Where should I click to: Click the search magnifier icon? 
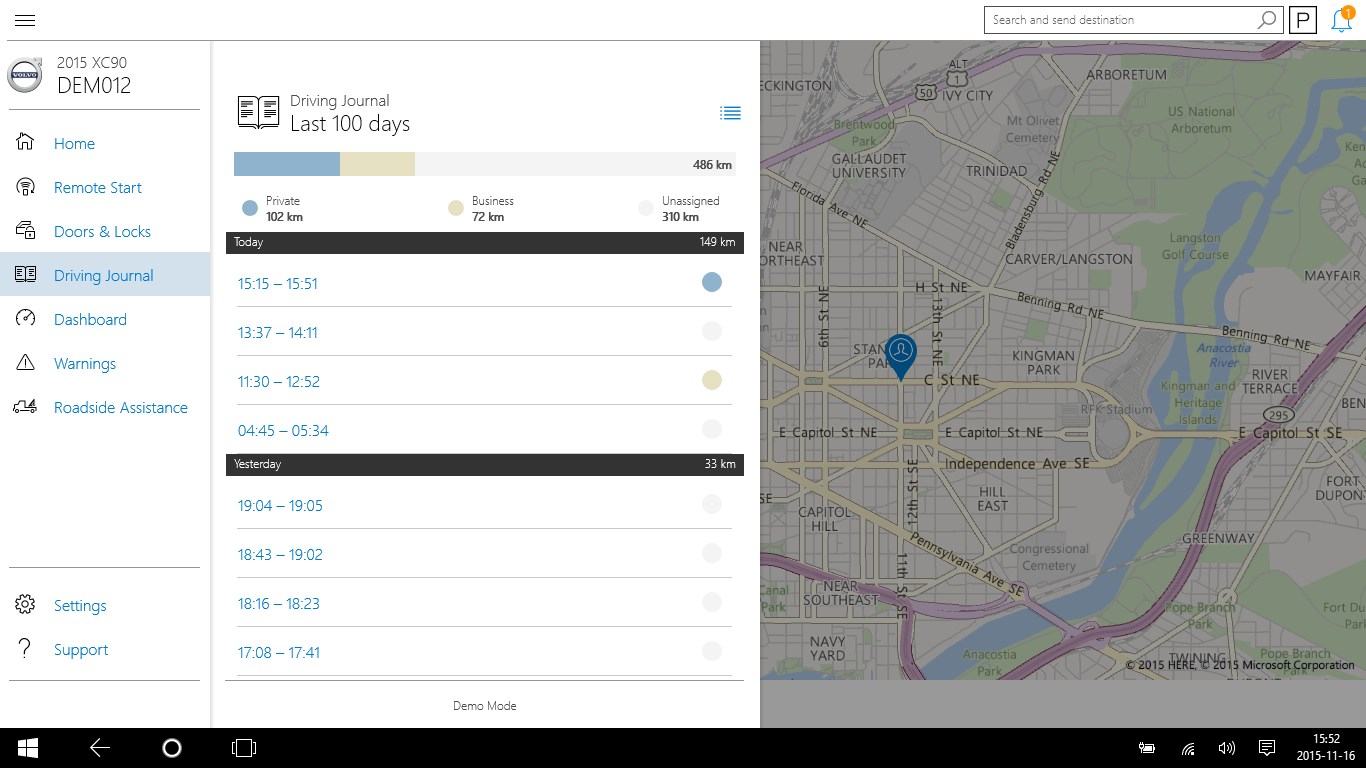coord(1267,20)
